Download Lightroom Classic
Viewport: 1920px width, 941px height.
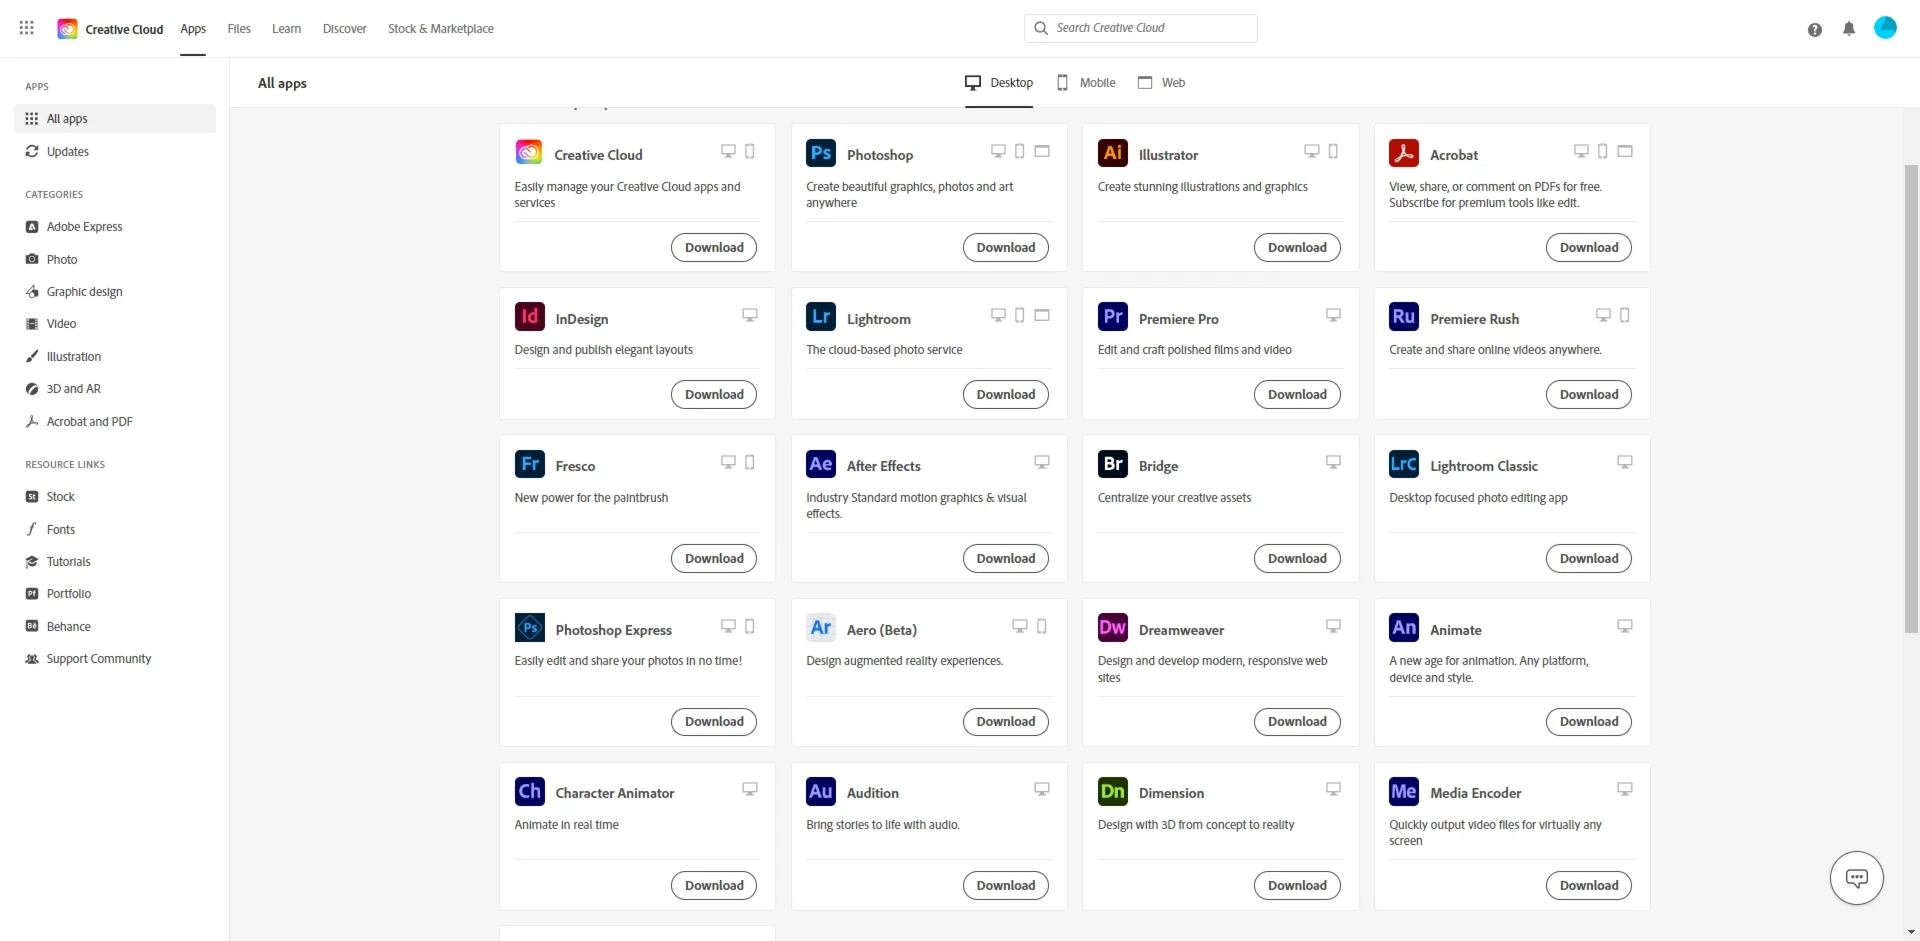coord(1589,559)
